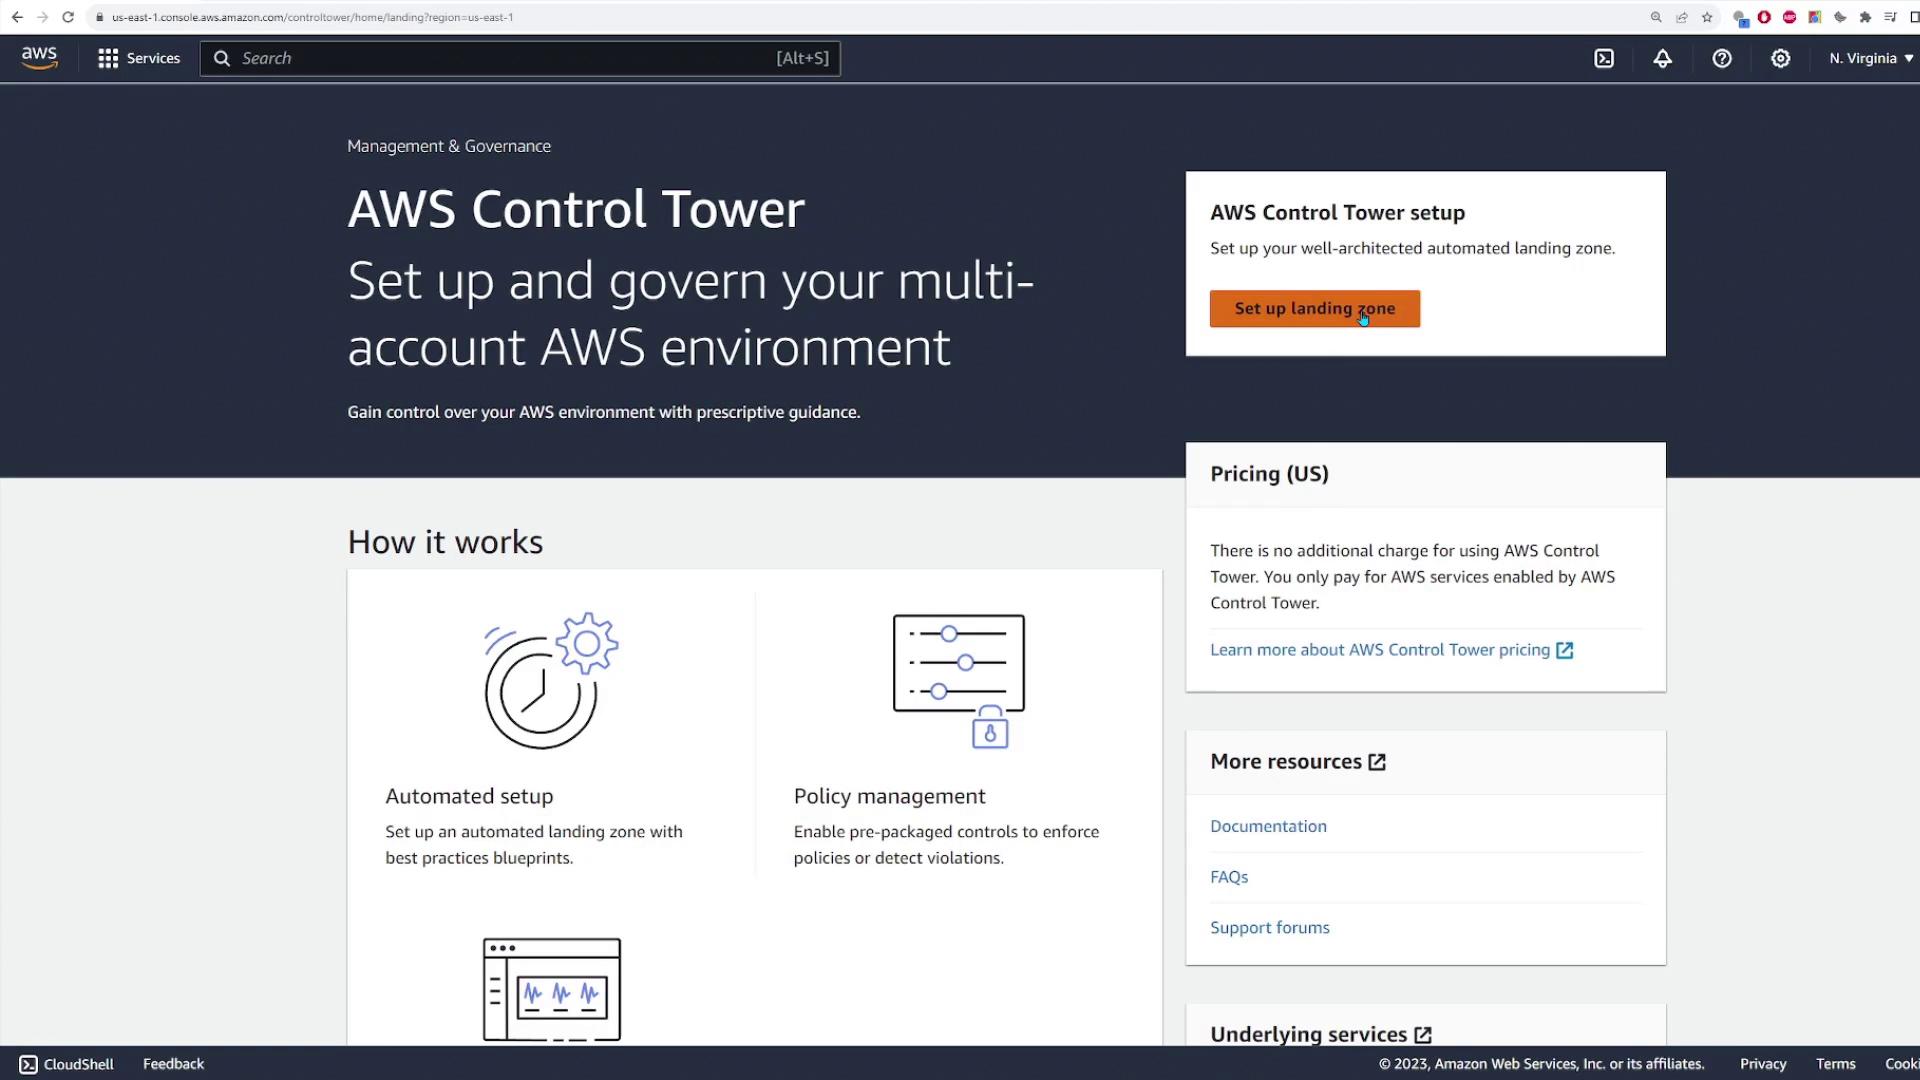The image size is (1920, 1080).
Task: Open the settings gear in AWS header
Action: (1780, 58)
